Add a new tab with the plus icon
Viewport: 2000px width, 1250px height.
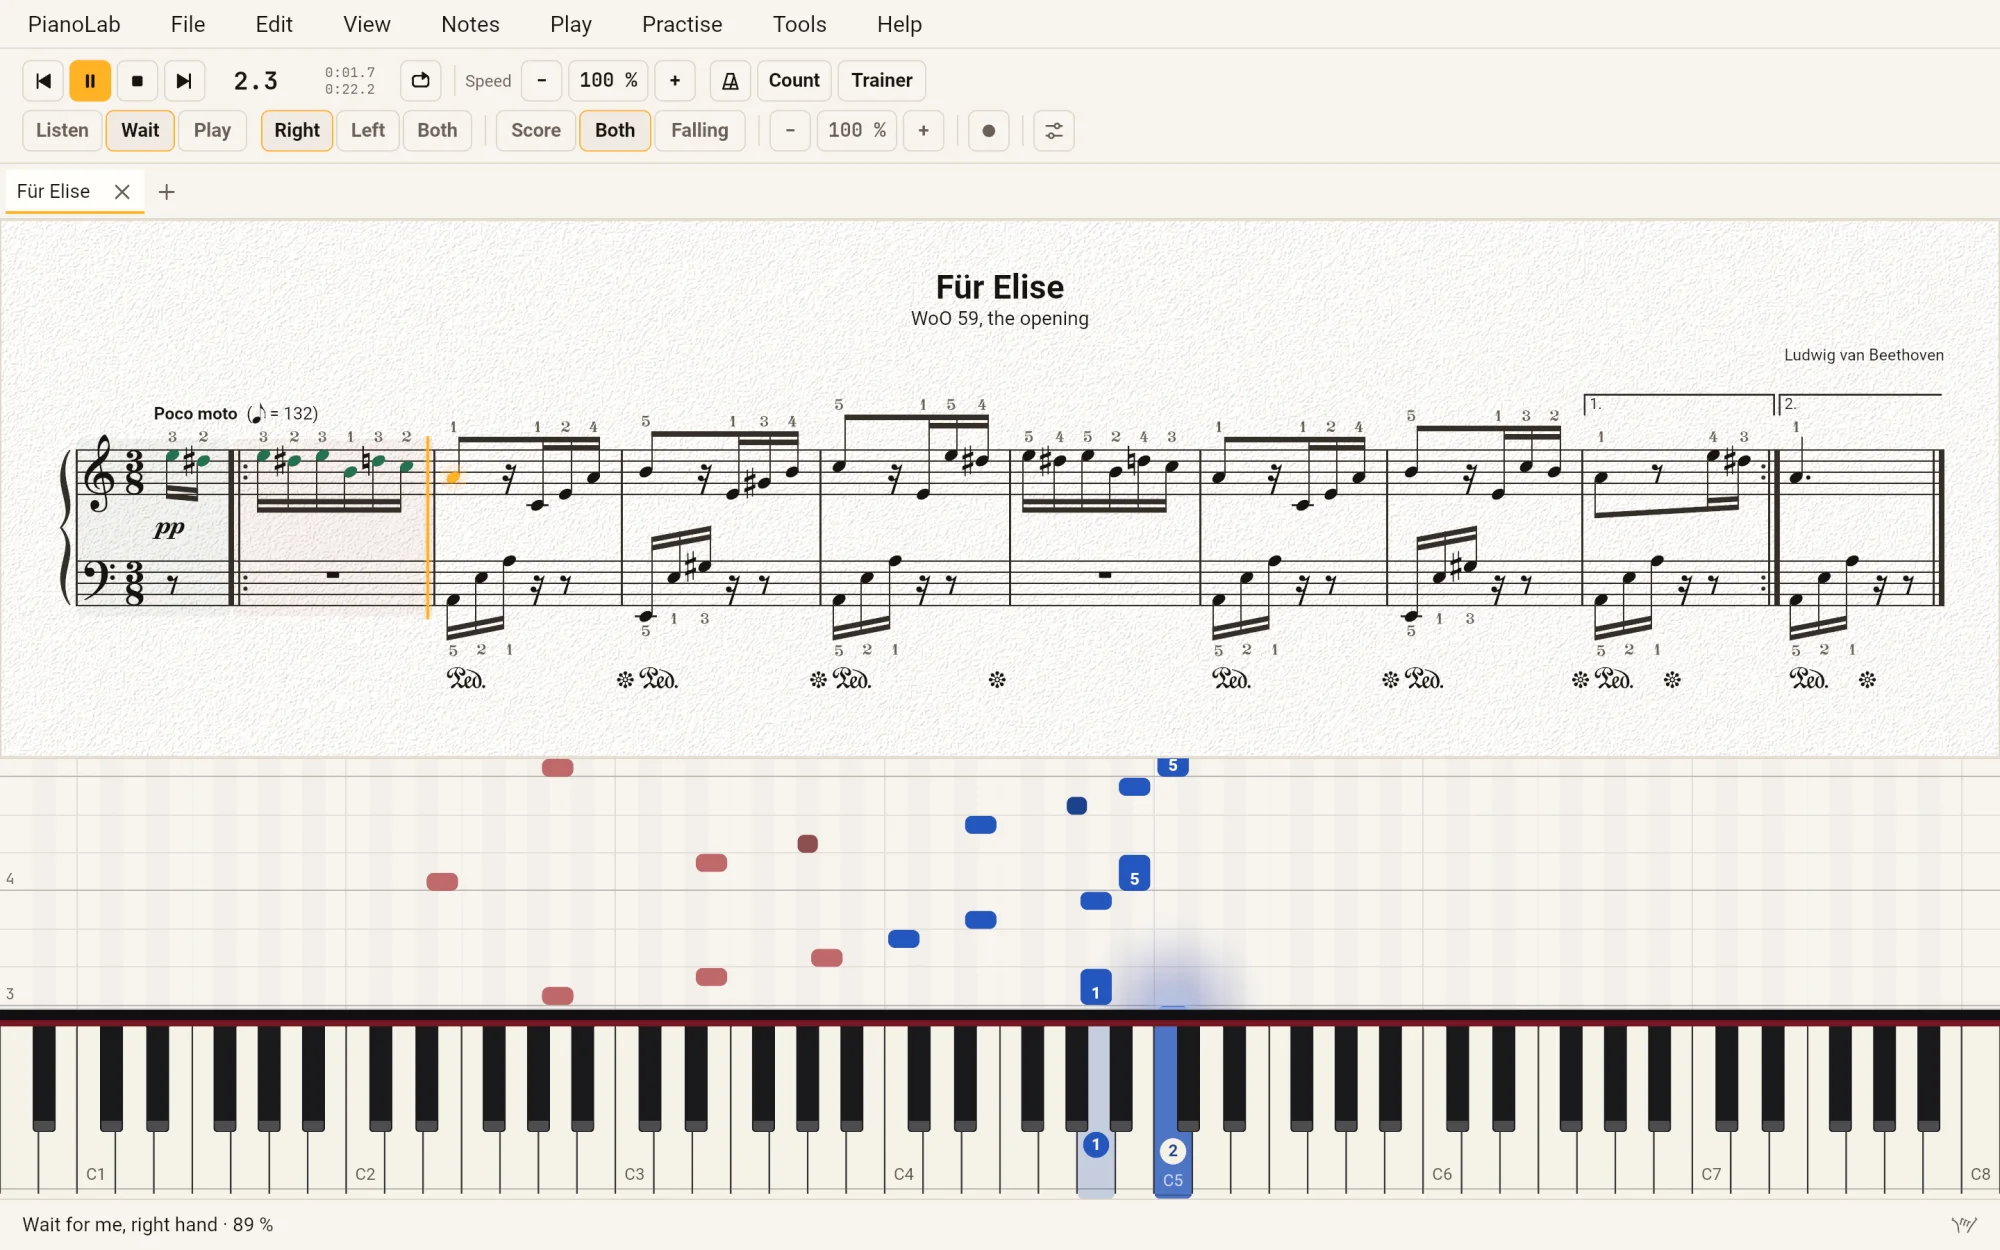point(167,192)
